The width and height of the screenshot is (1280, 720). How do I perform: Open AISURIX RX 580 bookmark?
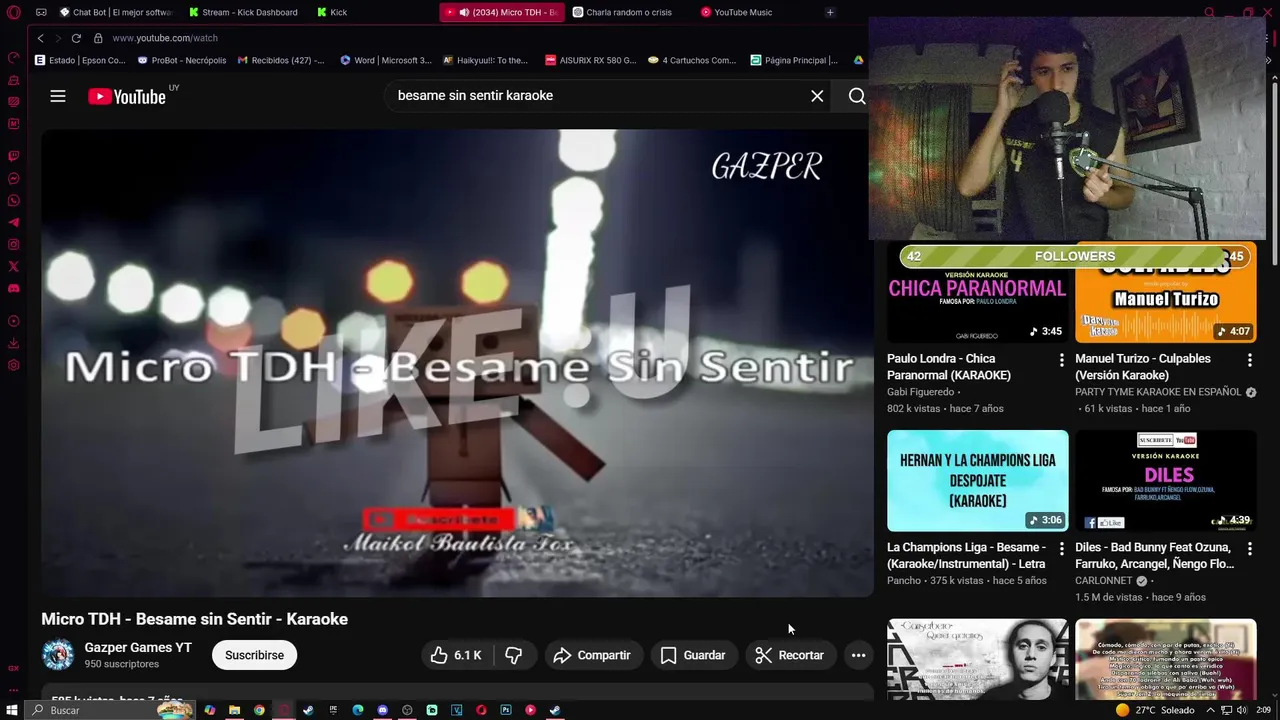click(x=591, y=60)
